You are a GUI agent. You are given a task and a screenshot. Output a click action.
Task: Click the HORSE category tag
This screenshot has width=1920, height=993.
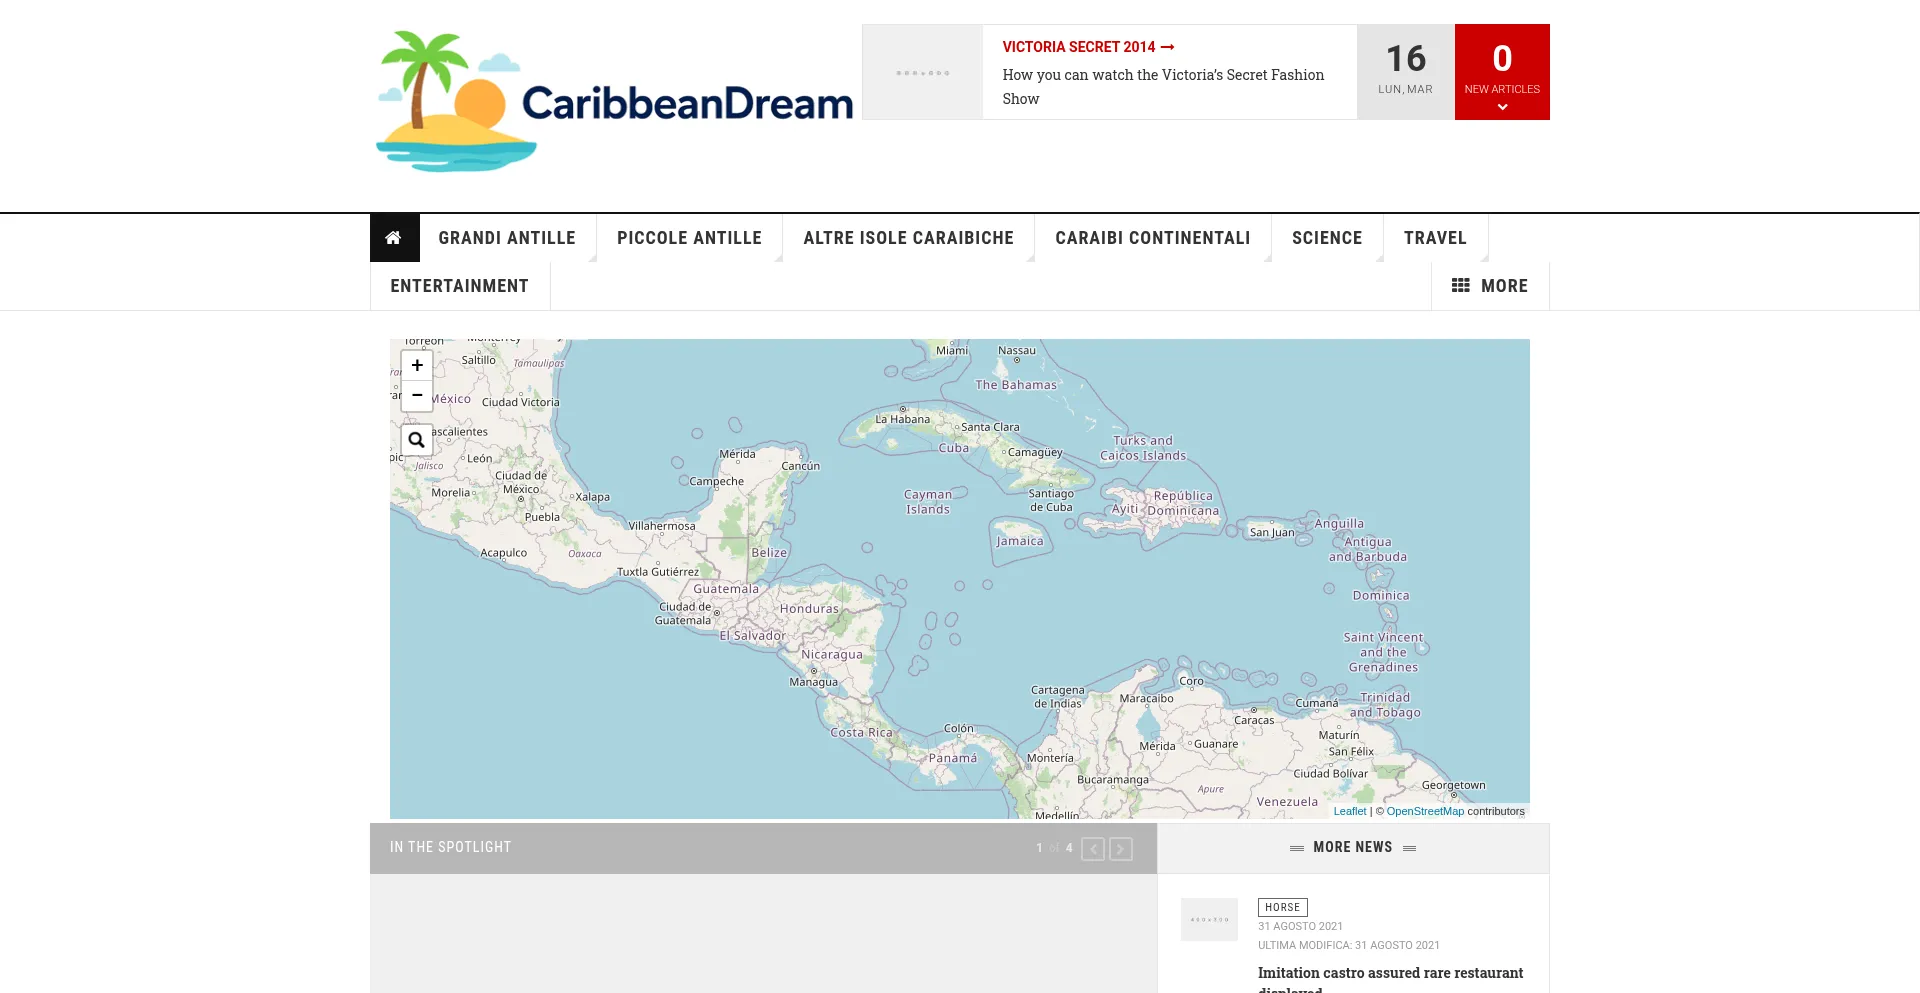tap(1283, 907)
